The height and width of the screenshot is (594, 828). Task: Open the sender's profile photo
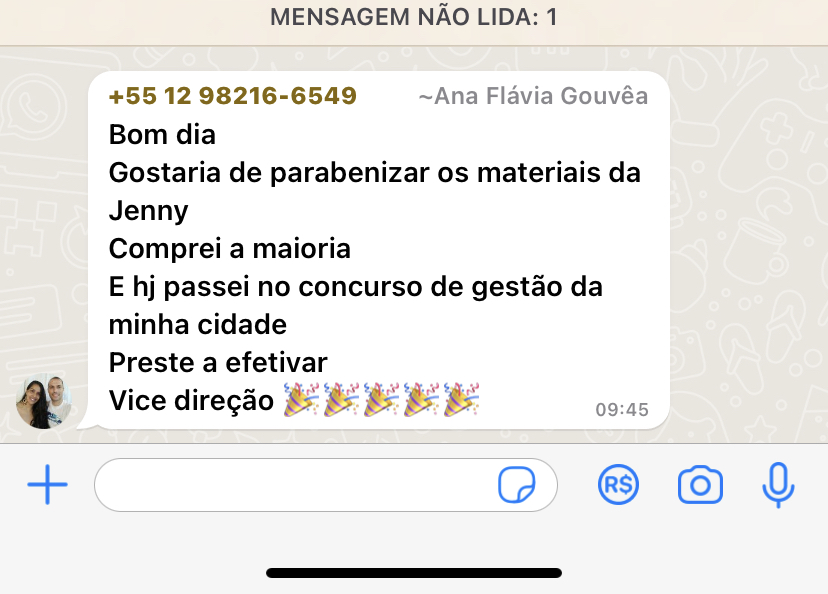point(44,401)
